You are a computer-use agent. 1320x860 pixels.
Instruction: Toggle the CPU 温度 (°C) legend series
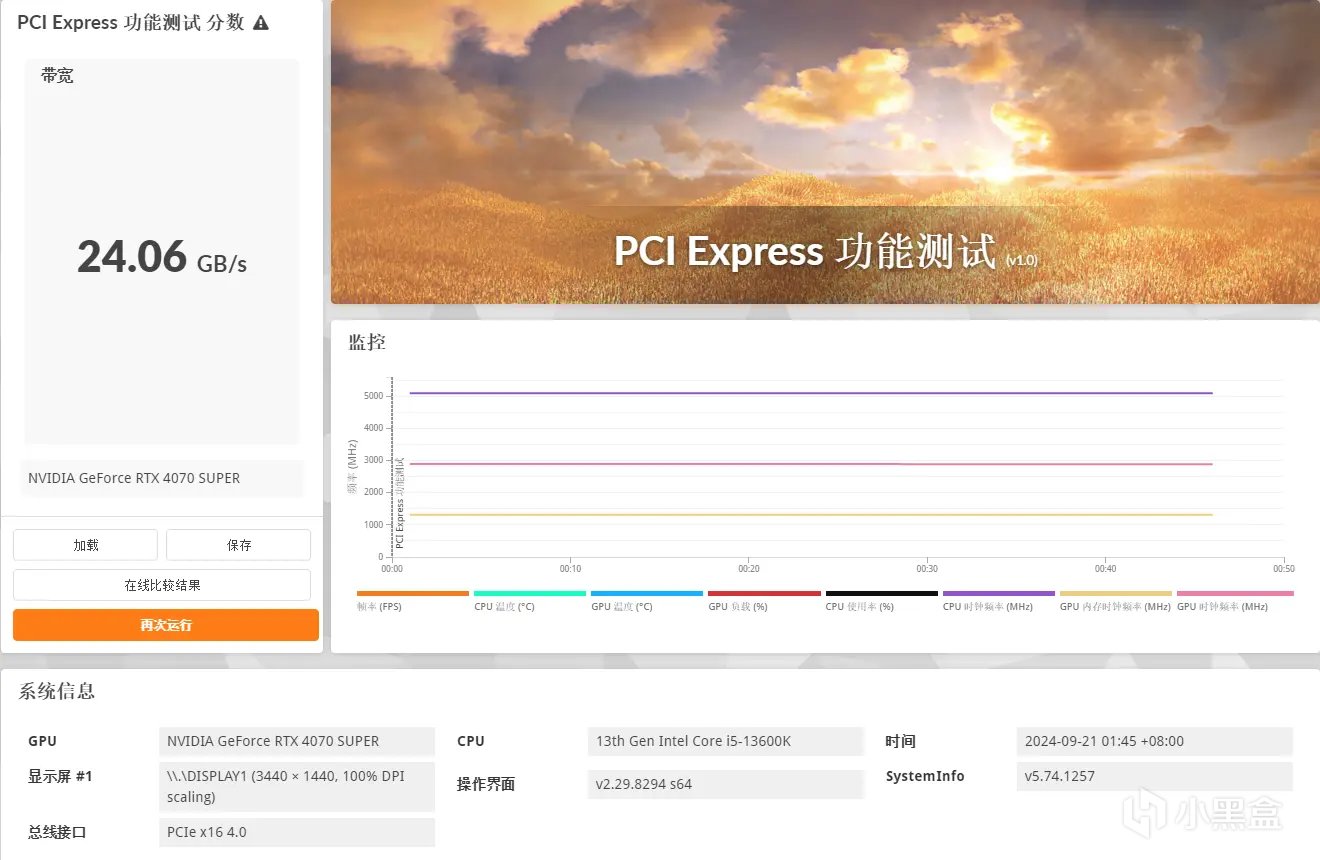(x=530, y=601)
